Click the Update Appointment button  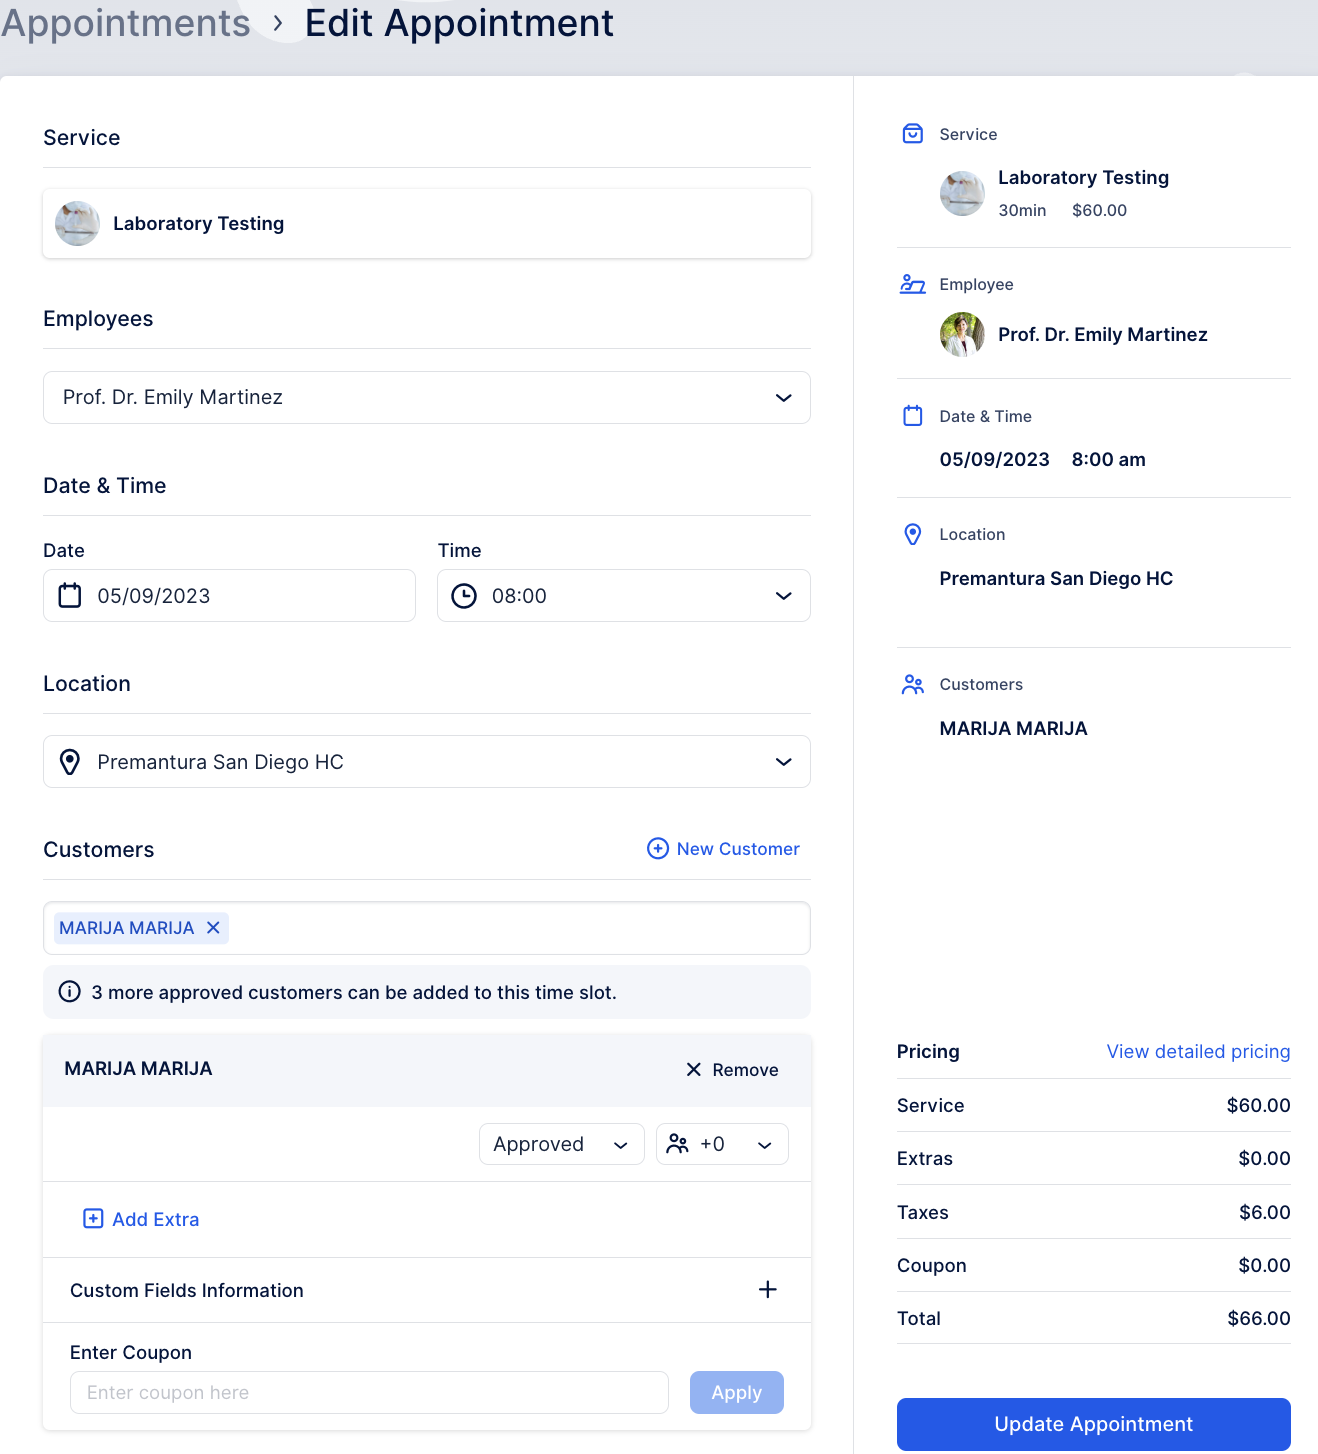pos(1093,1423)
